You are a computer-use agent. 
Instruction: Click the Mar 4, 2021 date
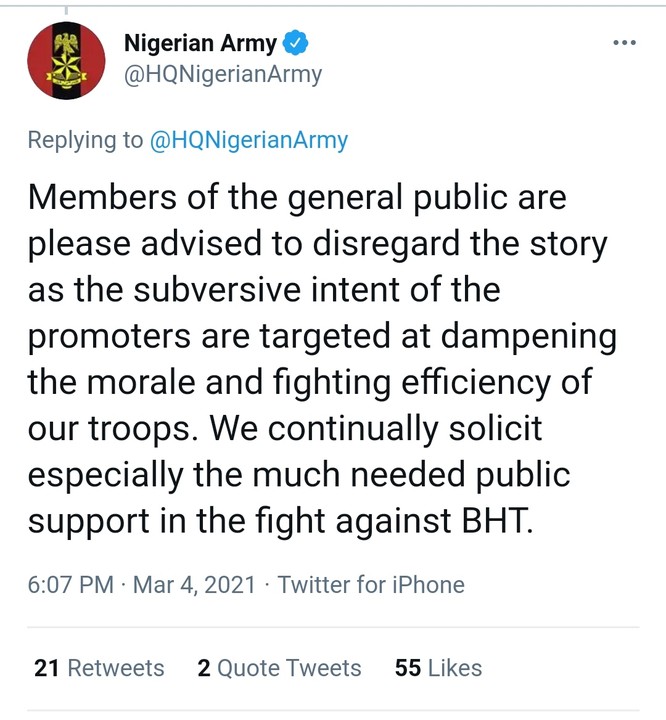click(x=194, y=584)
